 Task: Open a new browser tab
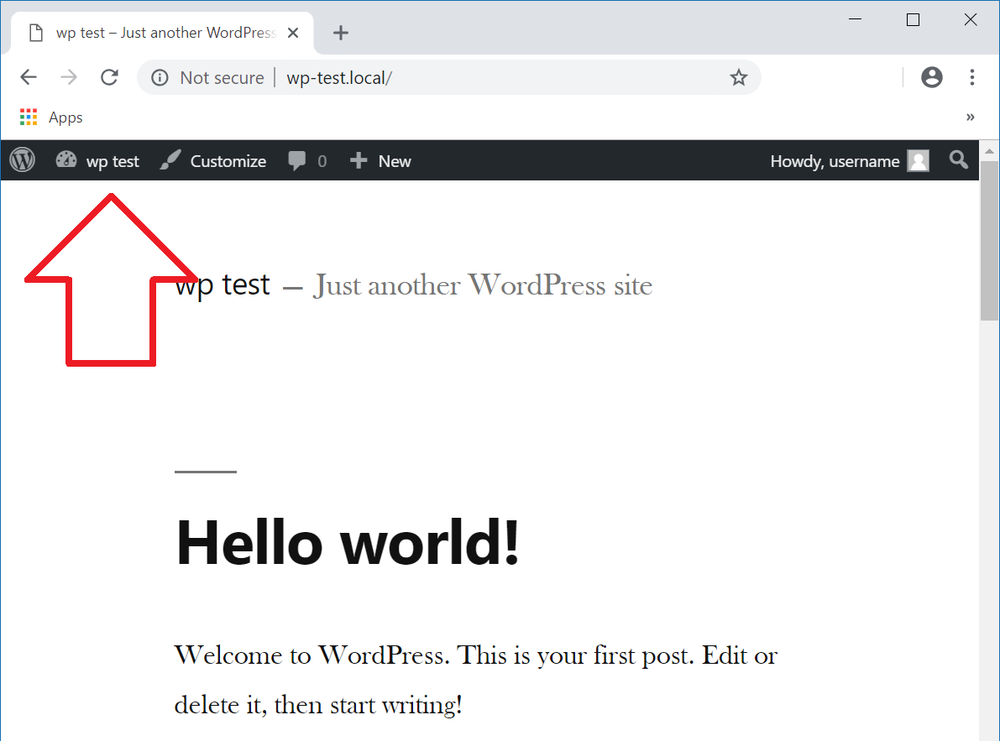click(x=341, y=33)
